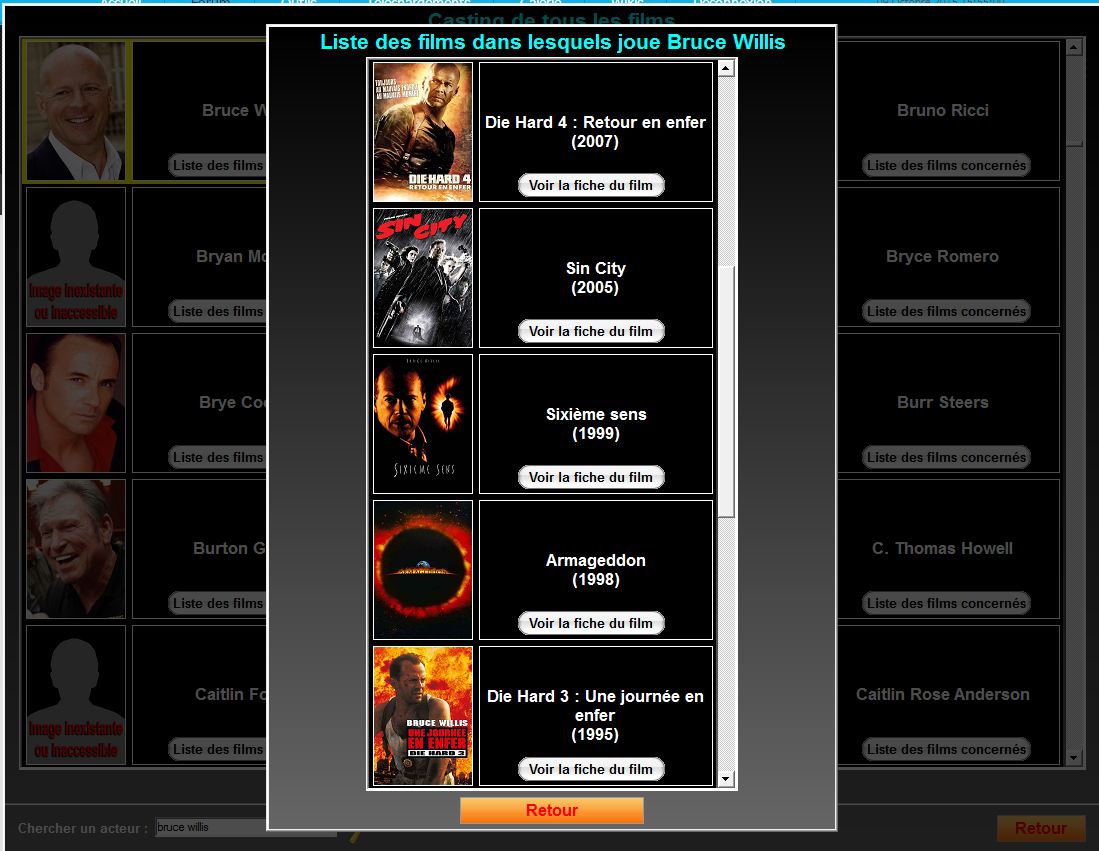Click placeholder image in Caitlin F row
Image resolution: width=1099 pixels, height=851 pixels.
click(x=76, y=695)
